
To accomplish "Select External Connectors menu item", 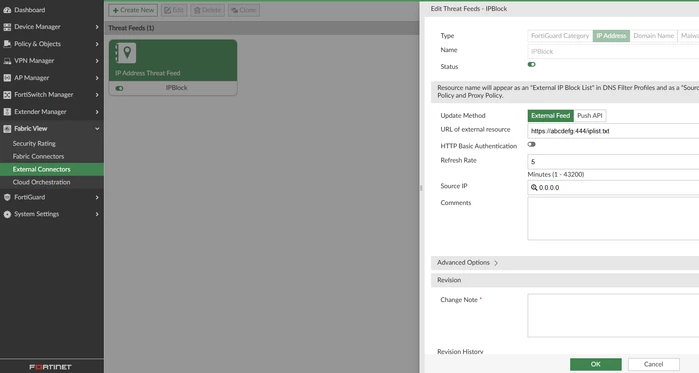I will (52, 169).
